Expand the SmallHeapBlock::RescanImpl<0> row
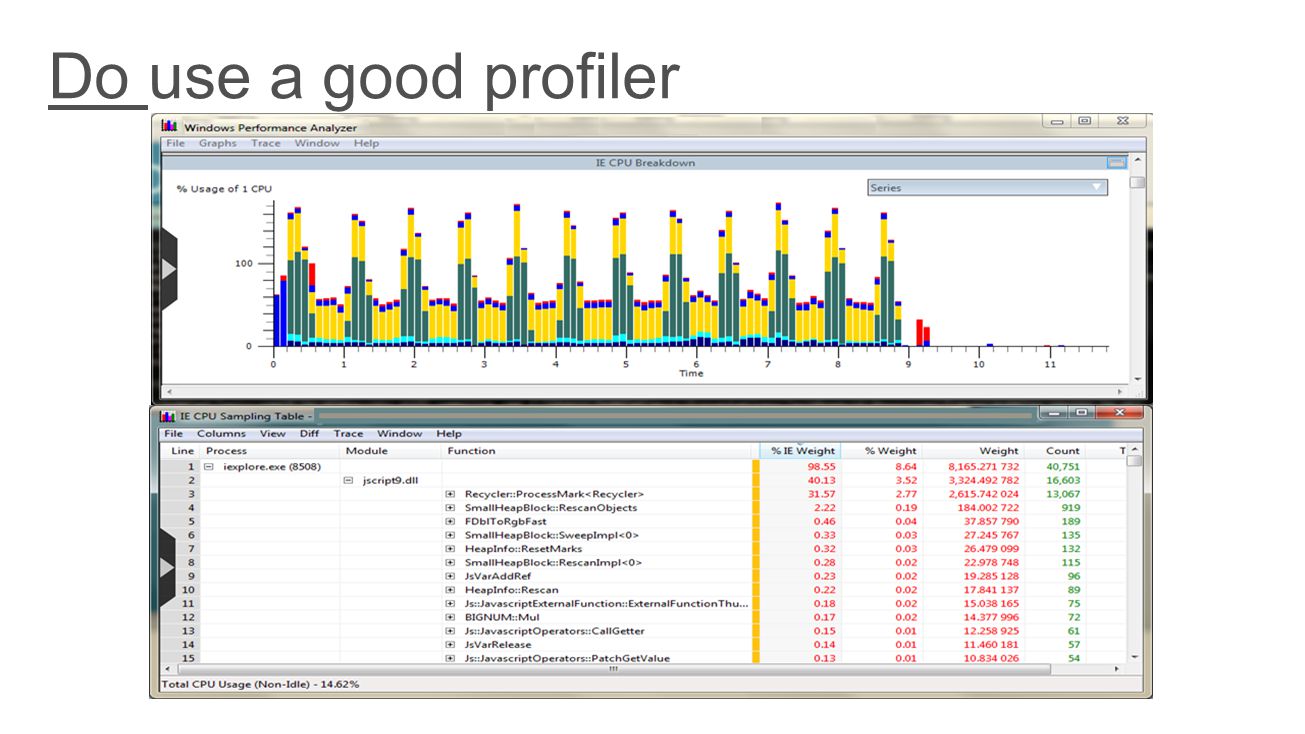This screenshot has height=734, width=1305. pos(451,563)
